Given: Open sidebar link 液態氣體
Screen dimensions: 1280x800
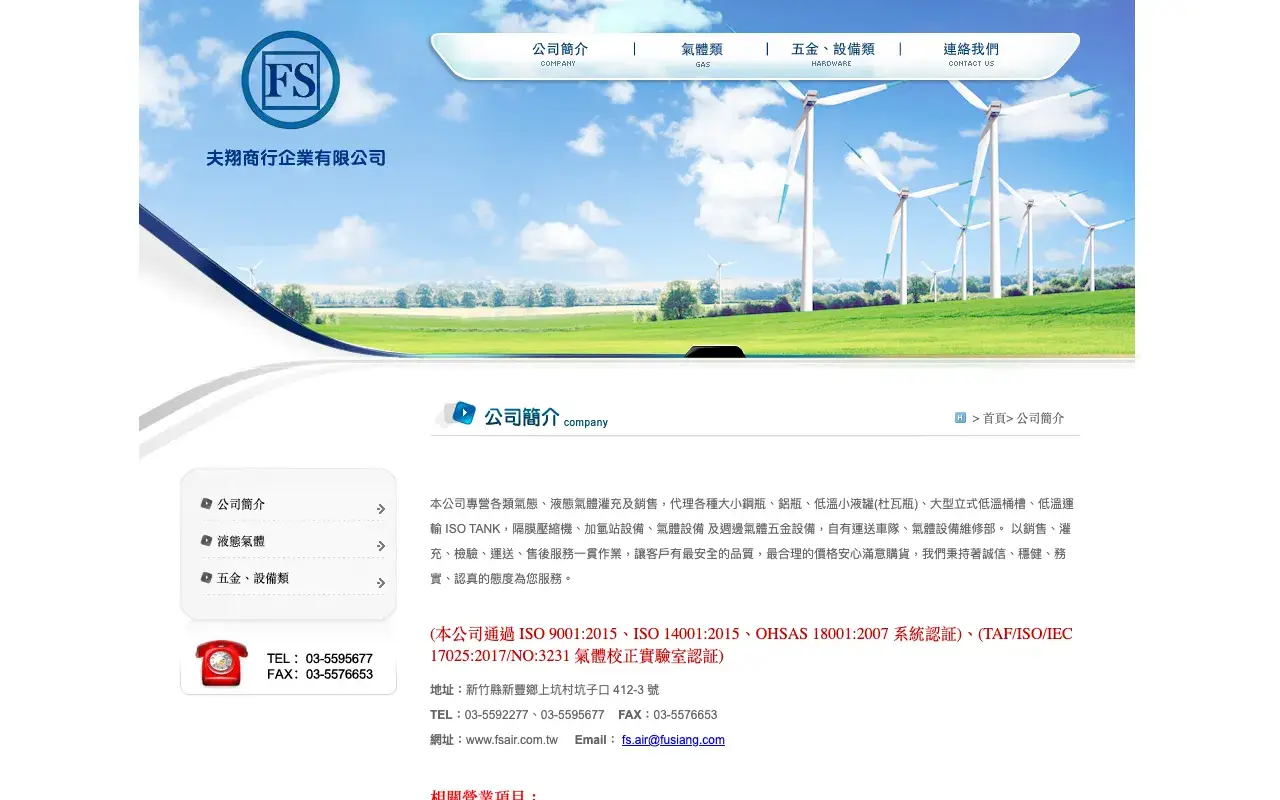Looking at the screenshot, I should point(241,541).
